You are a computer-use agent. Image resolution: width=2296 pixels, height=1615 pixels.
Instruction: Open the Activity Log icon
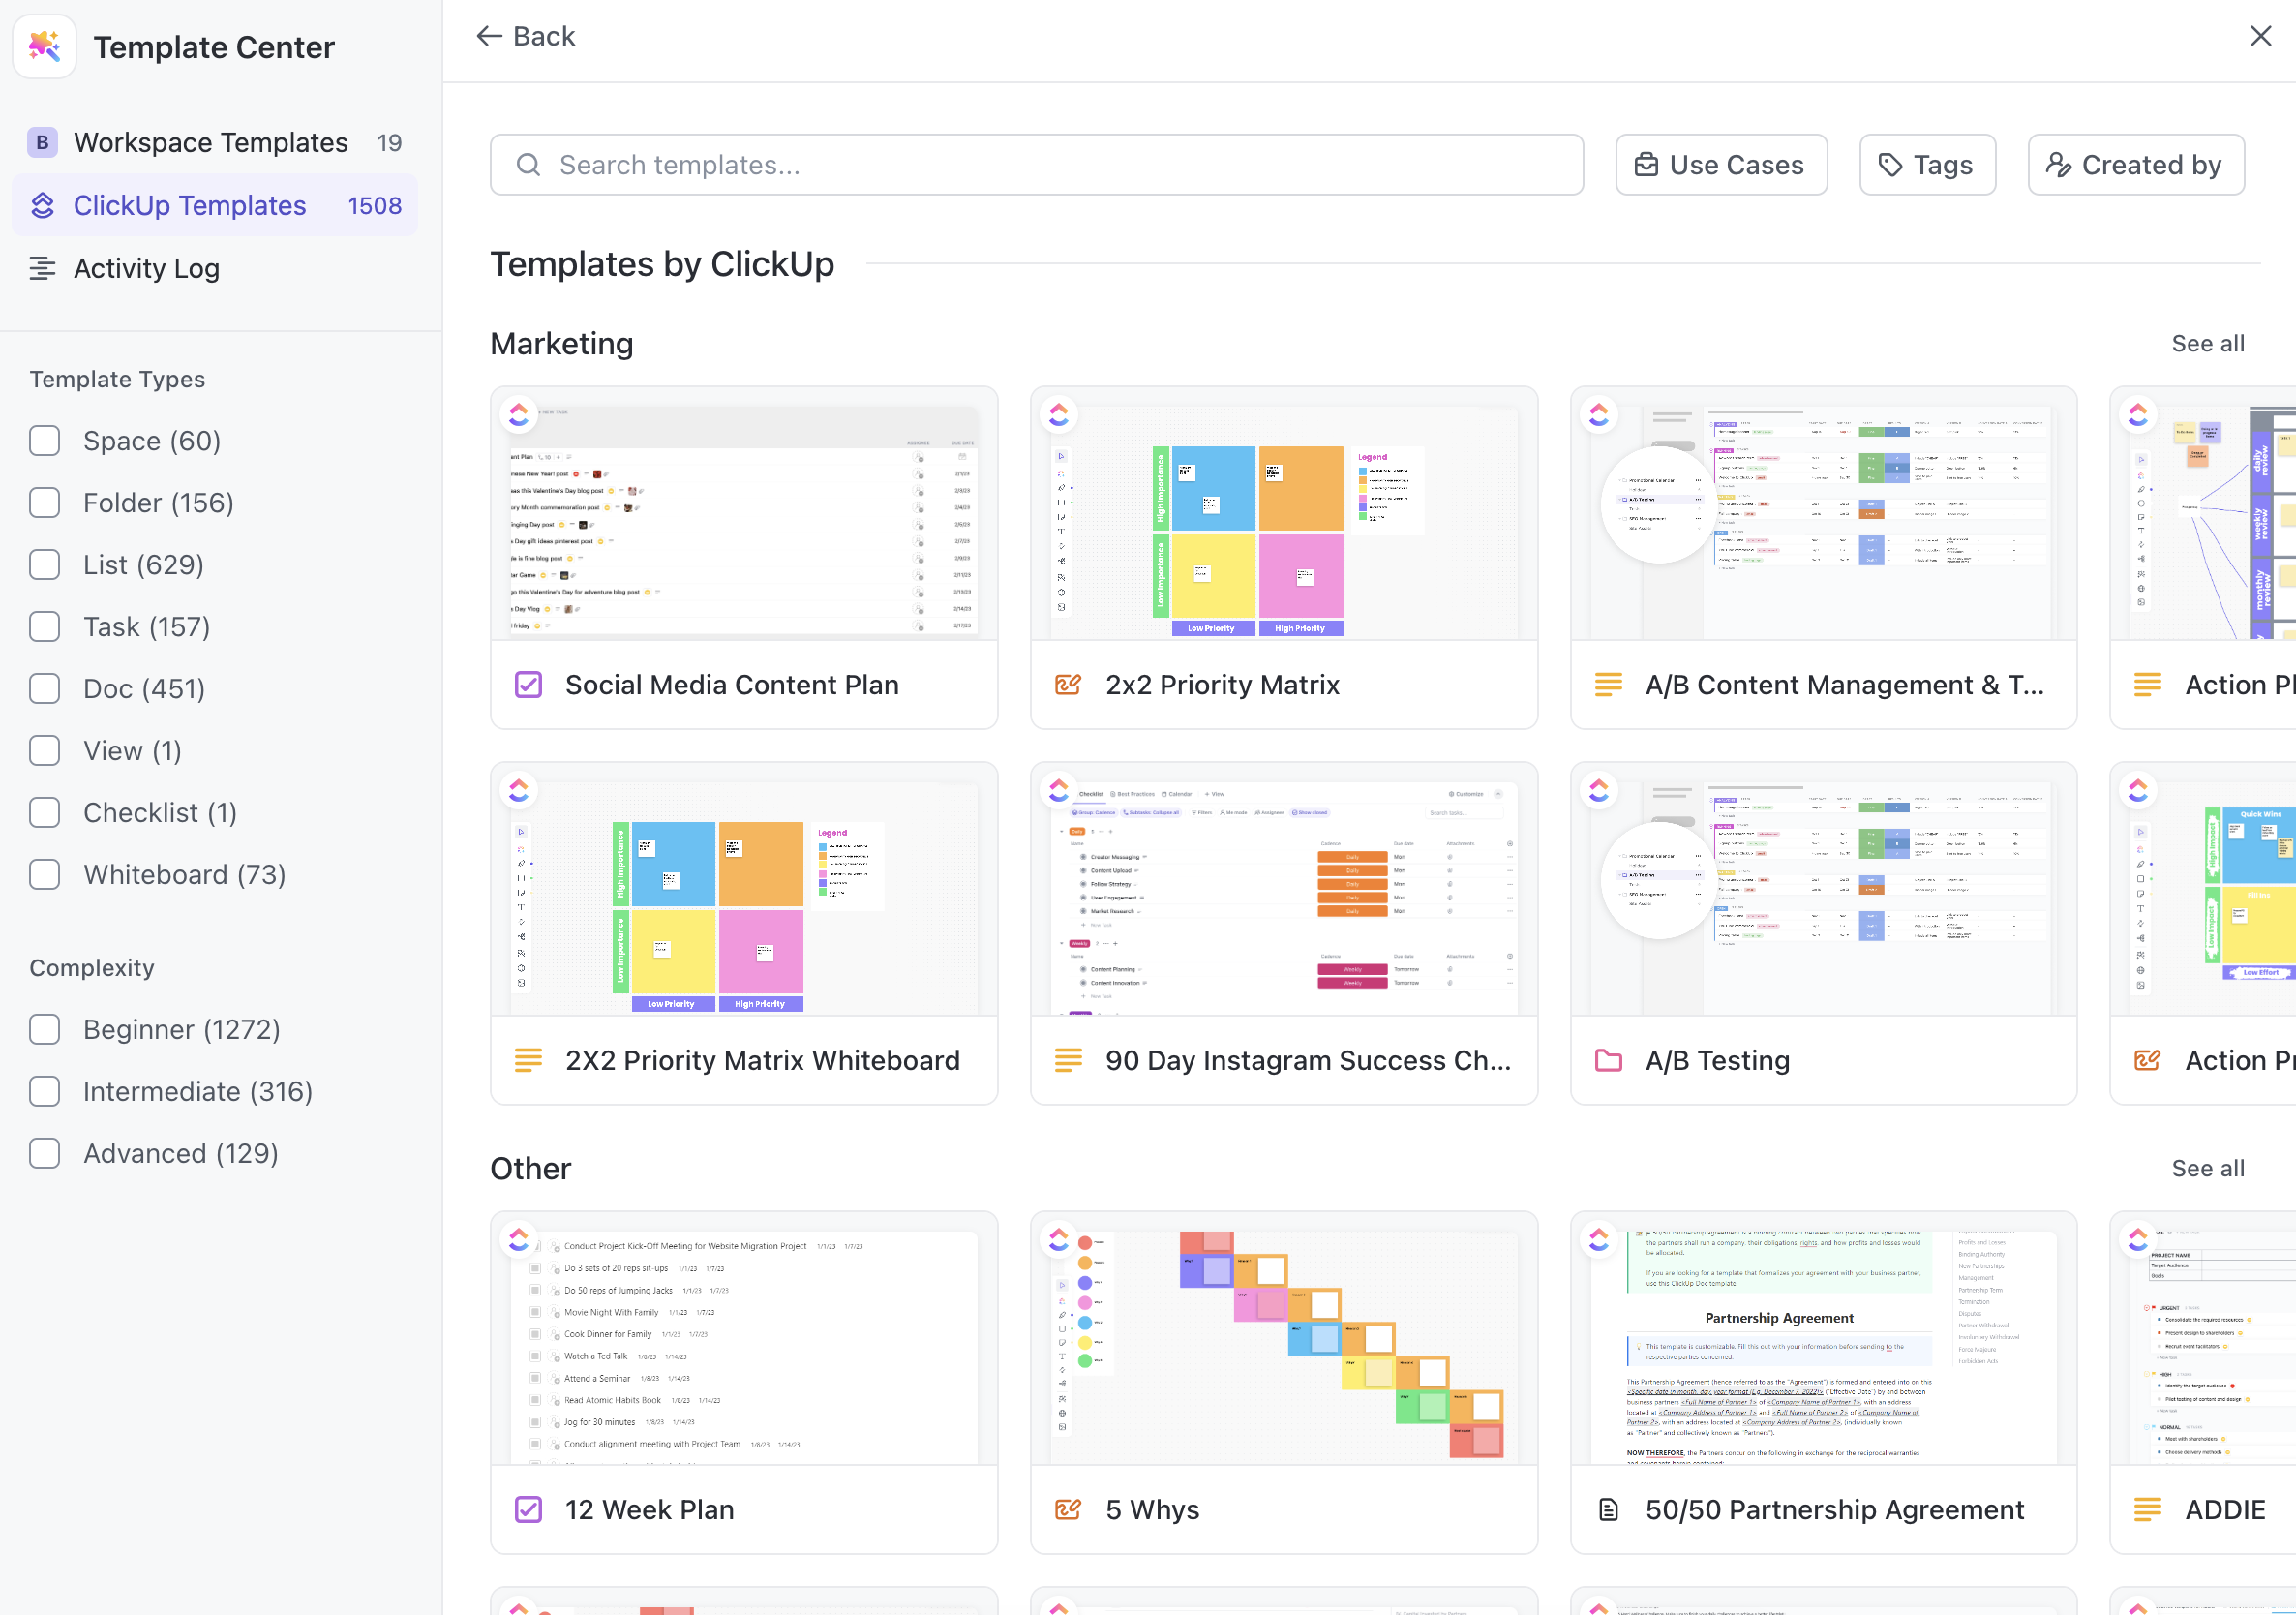pos(42,268)
